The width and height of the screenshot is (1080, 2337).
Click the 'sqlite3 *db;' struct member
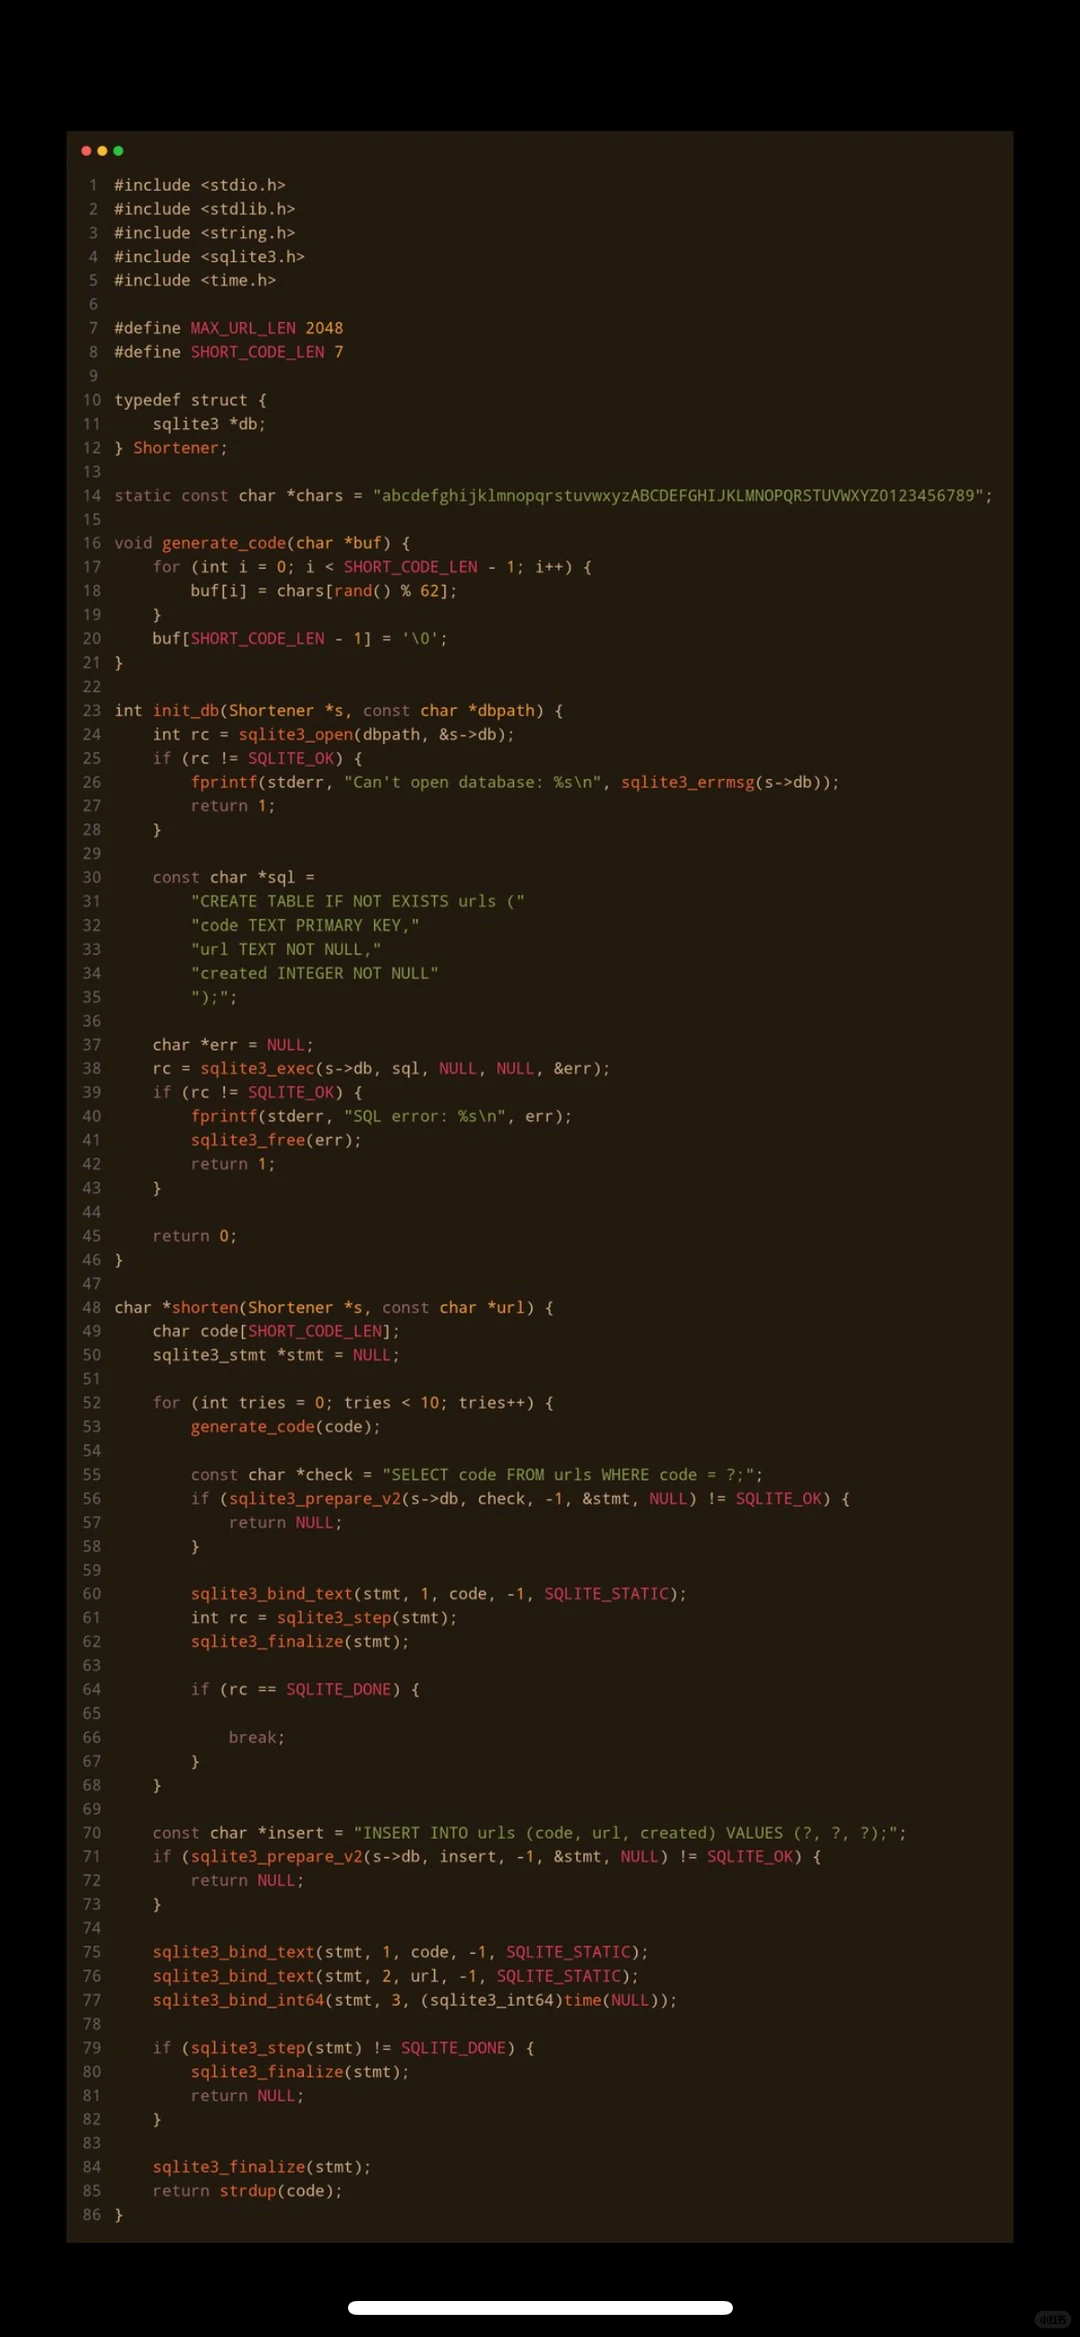point(209,424)
